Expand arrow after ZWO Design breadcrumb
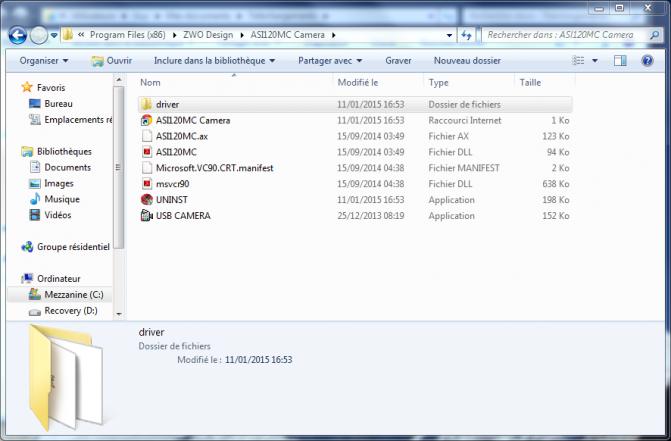 pyautogui.click(x=242, y=35)
